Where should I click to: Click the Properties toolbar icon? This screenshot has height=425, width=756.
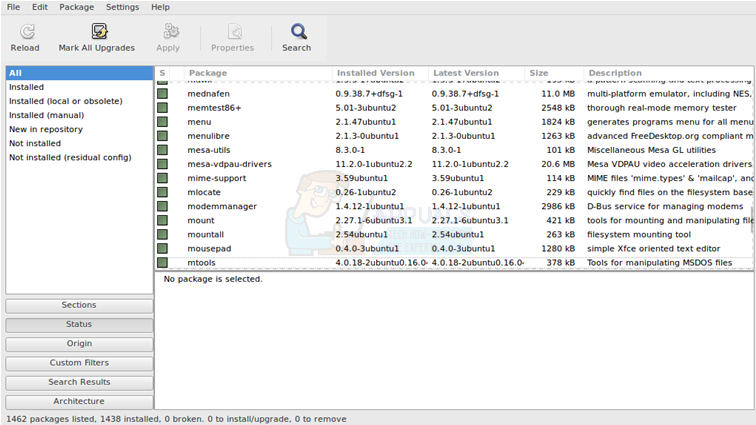(x=233, y=32)
